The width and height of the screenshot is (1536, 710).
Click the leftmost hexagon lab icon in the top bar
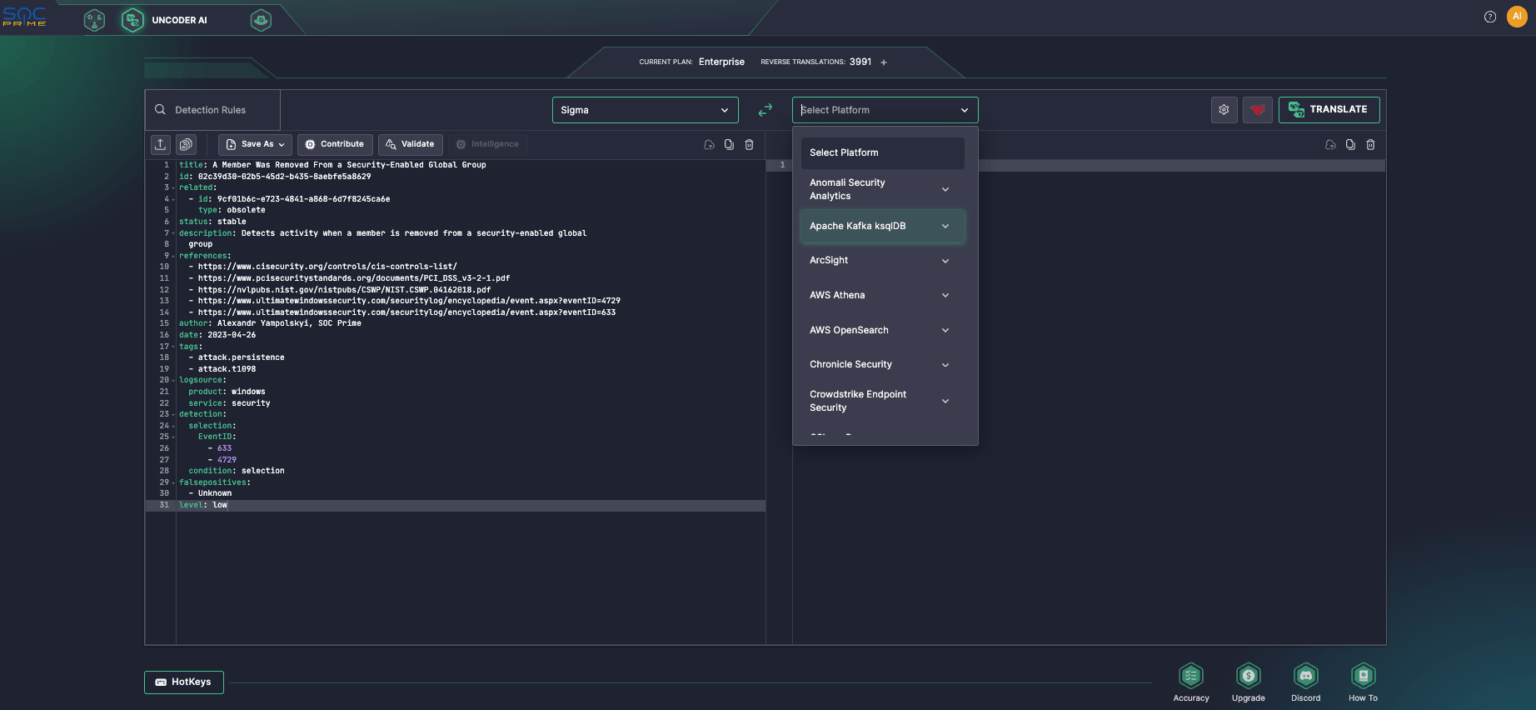click(x=94, y=19)
